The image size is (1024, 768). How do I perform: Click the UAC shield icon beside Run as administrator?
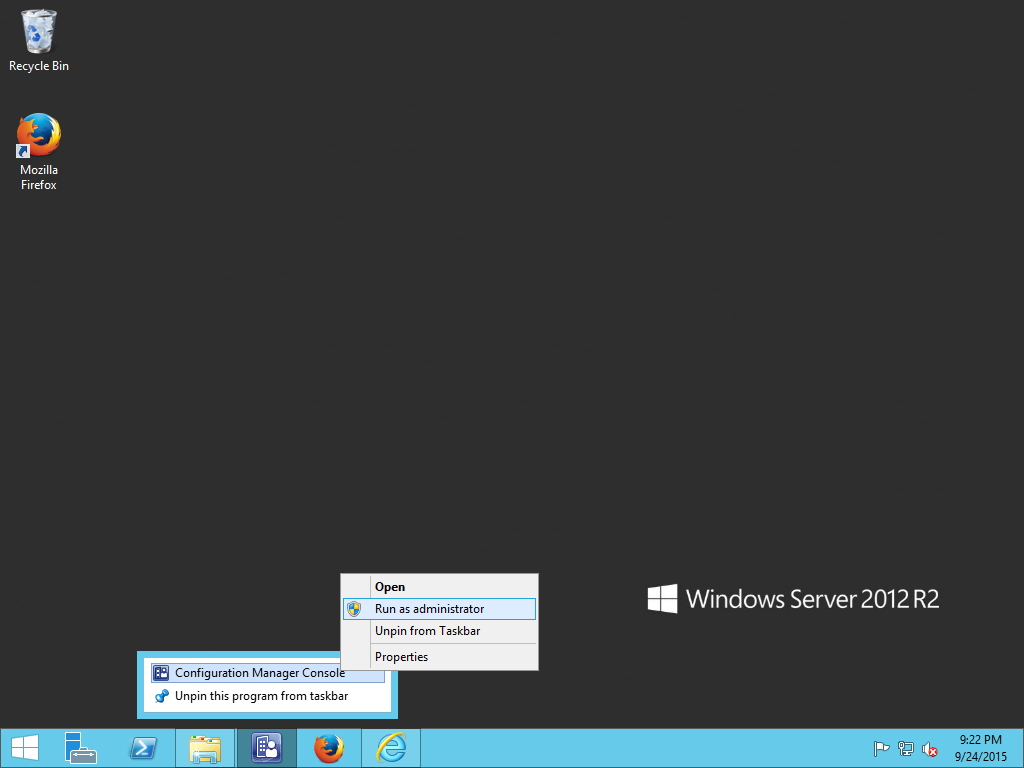tap(354, 609)
